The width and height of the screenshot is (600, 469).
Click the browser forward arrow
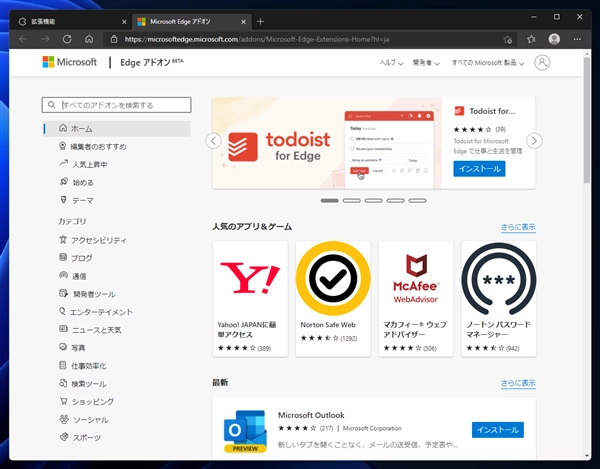tap(45, 39)
